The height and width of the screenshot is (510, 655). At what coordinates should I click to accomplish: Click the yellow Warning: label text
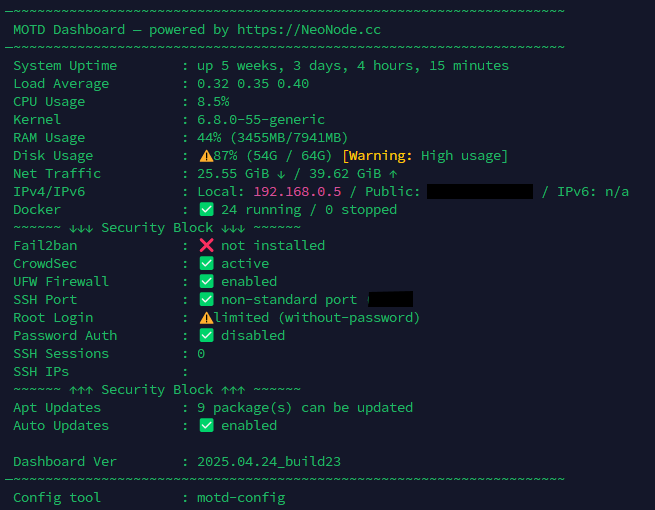tap(380, 156)
